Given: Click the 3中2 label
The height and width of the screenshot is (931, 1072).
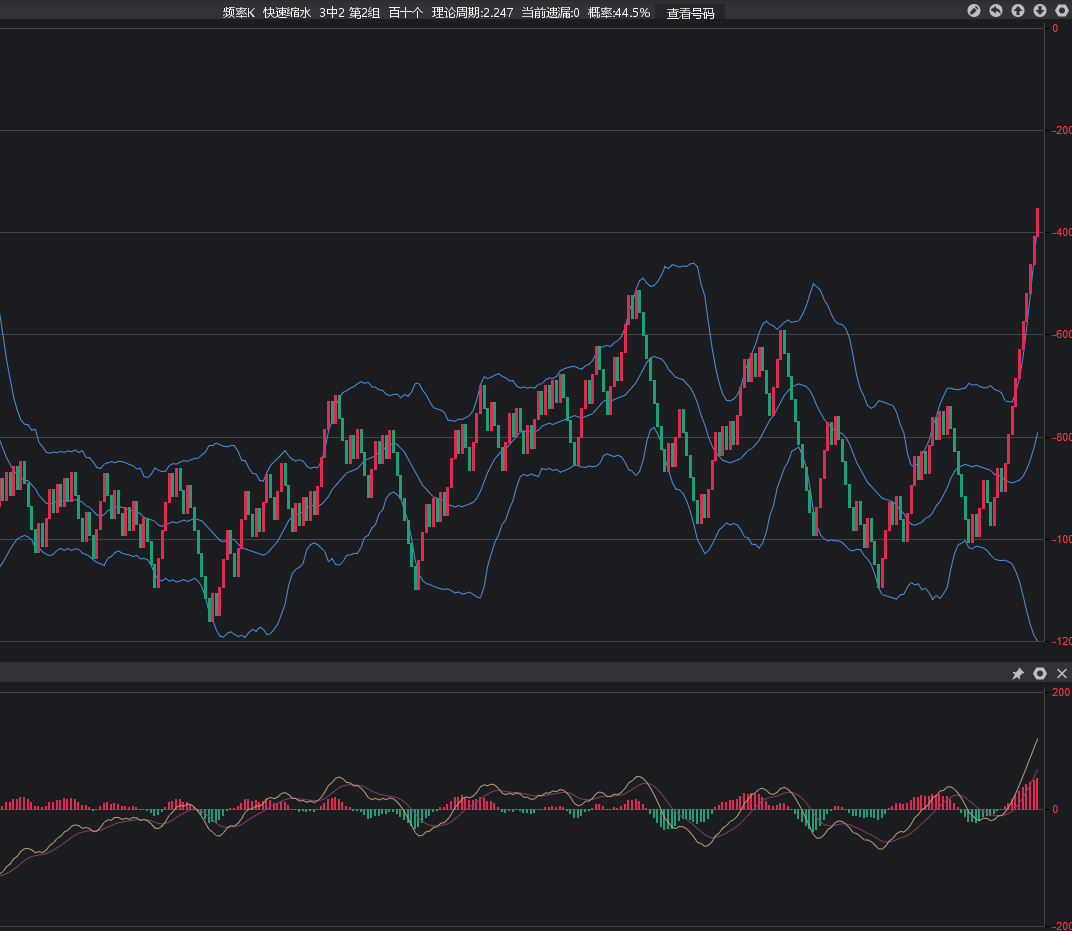Looking at the screenshot, I should point(332,13).
